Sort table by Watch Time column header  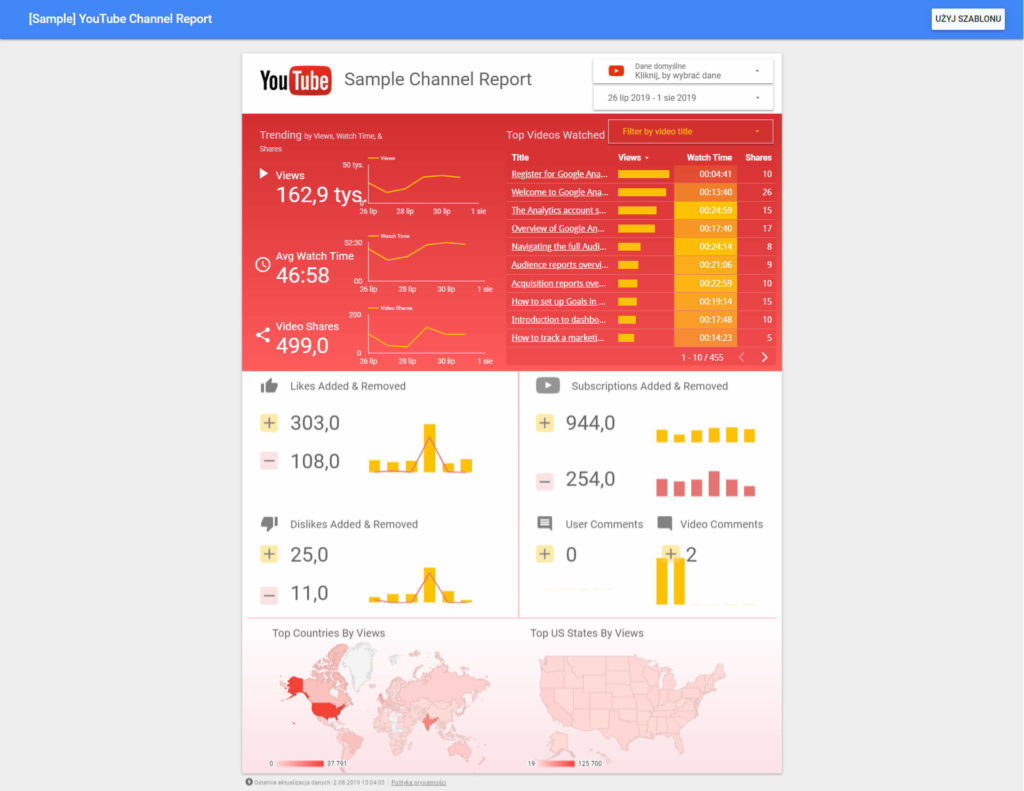click(709, 158)
